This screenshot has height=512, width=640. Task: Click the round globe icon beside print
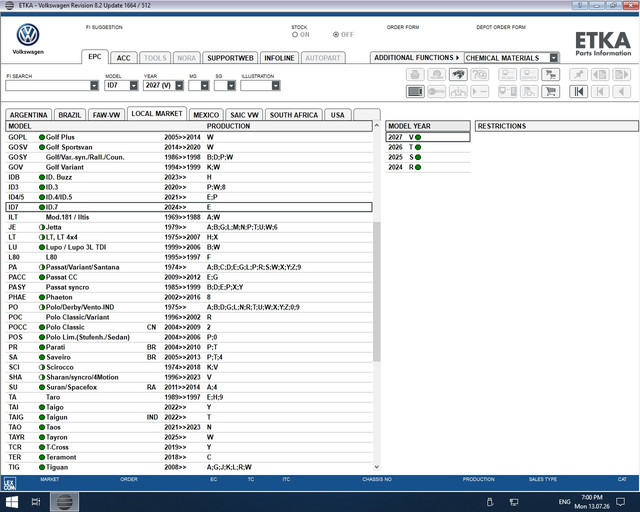point(436,74)
